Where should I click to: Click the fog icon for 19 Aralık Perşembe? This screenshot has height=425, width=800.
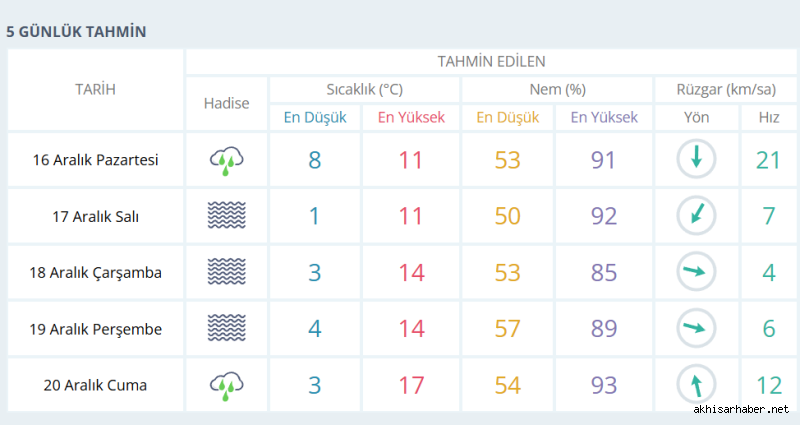tap(227, 328)
